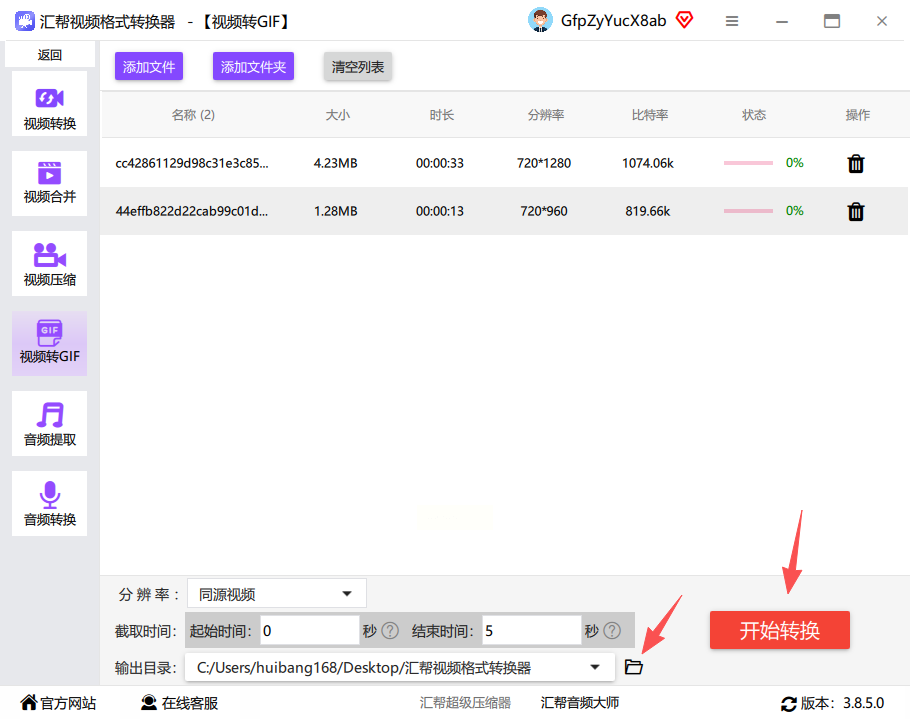Expand the 分辨率 resolution dropdown
The image size is (910, 719).
[x=277, y=594]
